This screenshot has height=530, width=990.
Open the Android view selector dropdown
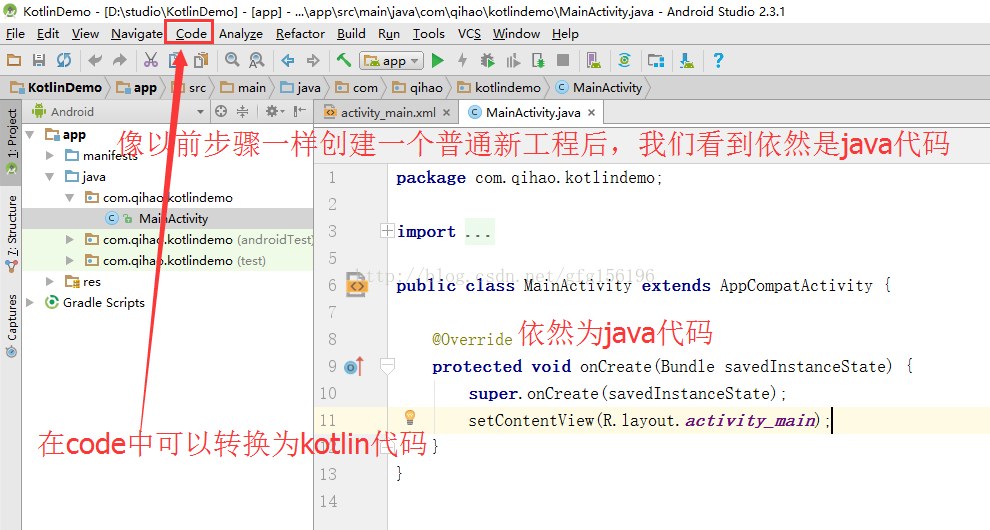(200, 112)
